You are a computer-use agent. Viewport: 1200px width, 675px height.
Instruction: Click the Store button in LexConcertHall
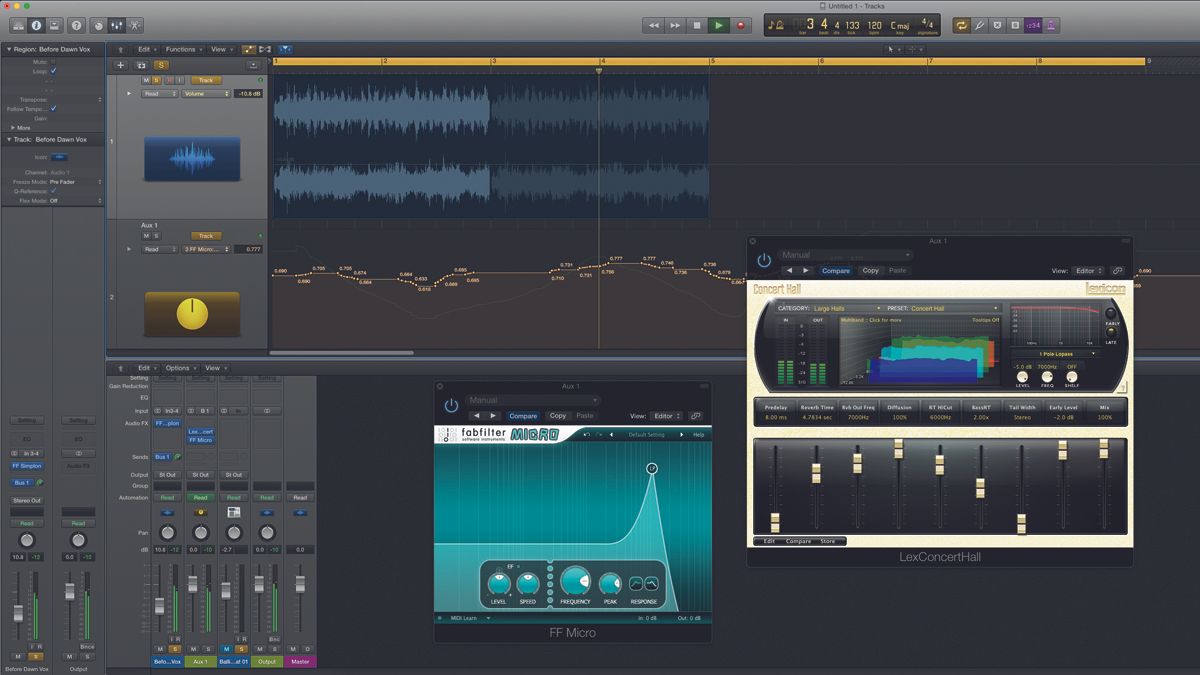pos(828,541)
